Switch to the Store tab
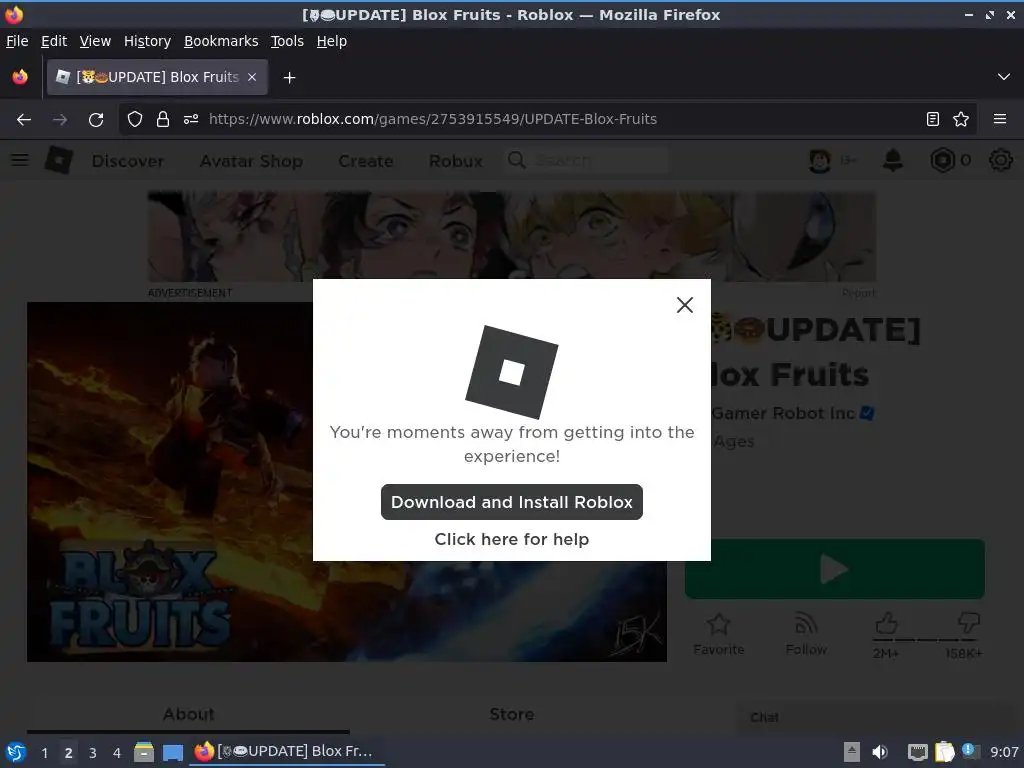This screenshot has width=1024, height=768. point(511,714)
